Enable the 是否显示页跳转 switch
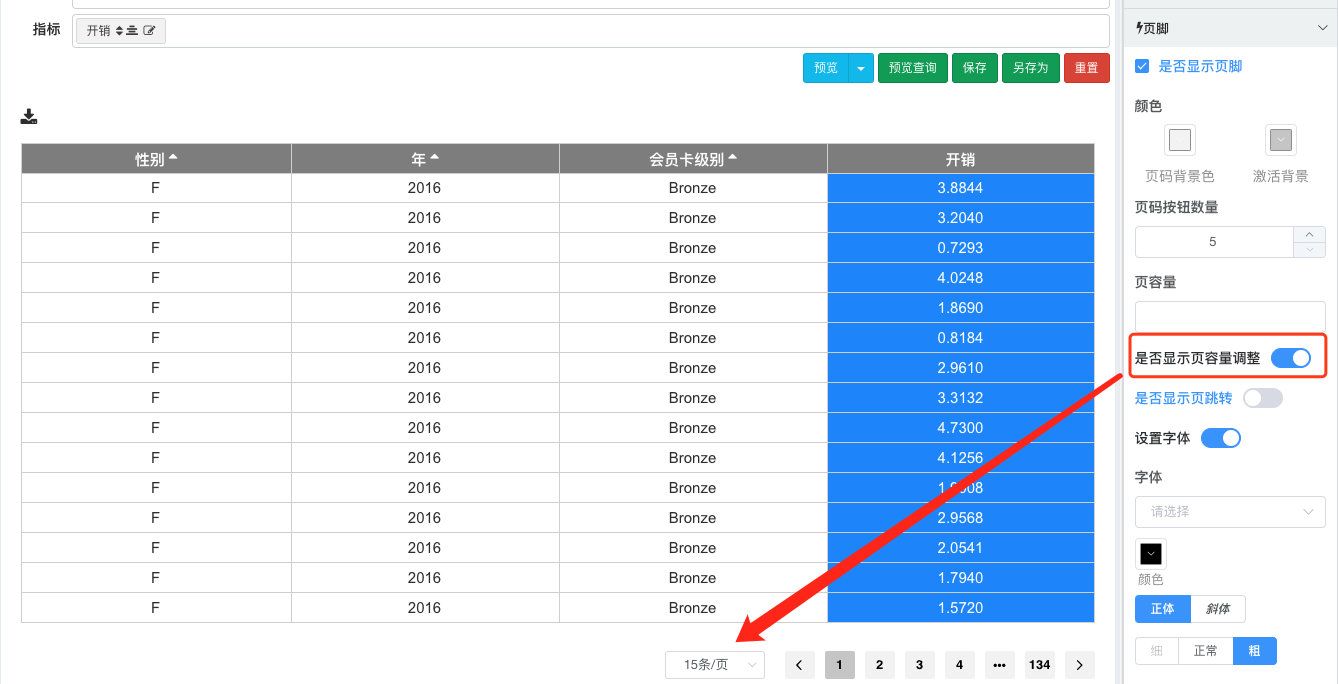 1262,398
